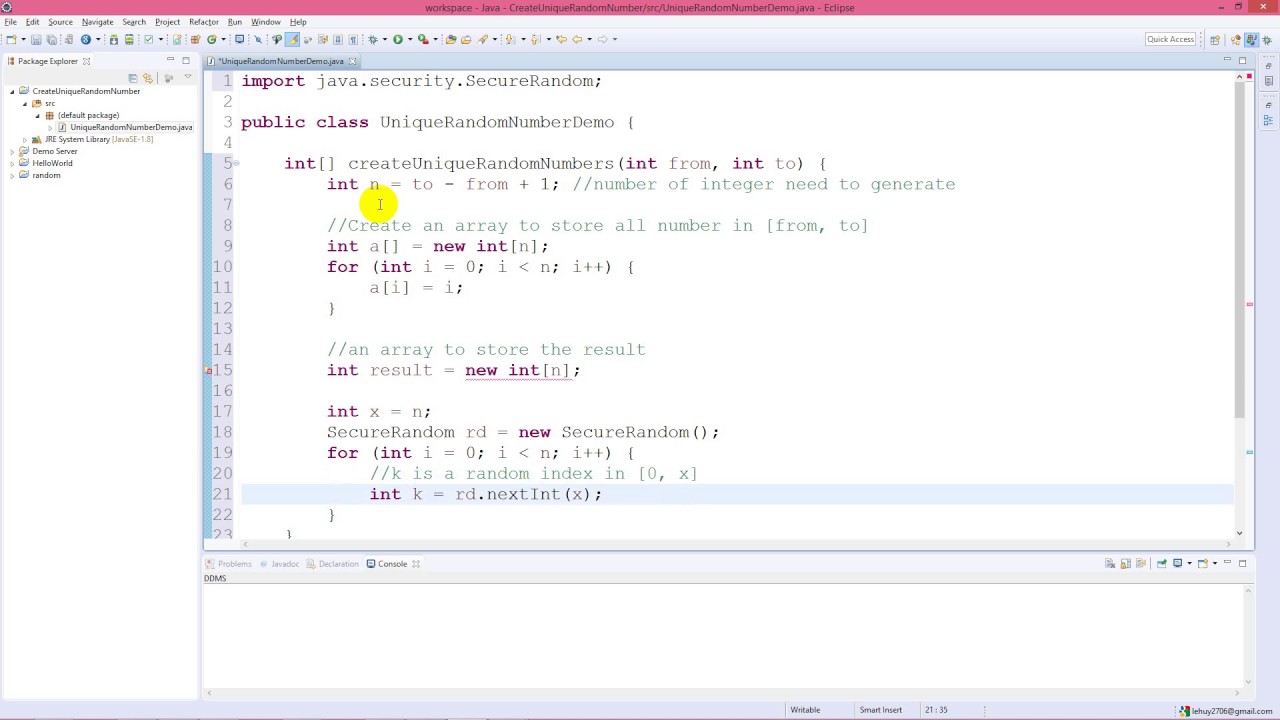Toggle the highlighted Mark Occurrences toolbar button
Image resolution: width=1280 pixels, height=720 pixels.
(x=292, y=40)
